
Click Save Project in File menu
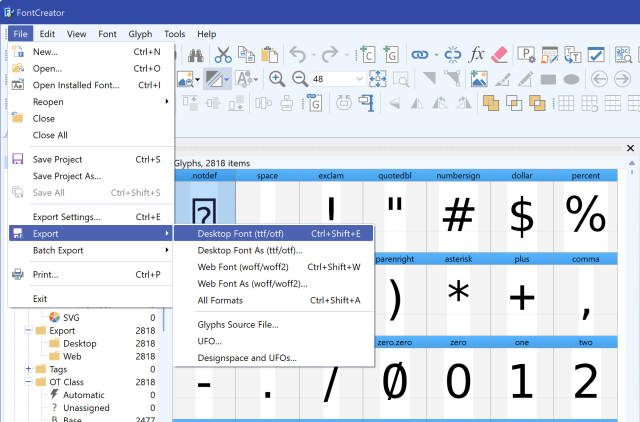pyautogui.click(x=91, y=159)
